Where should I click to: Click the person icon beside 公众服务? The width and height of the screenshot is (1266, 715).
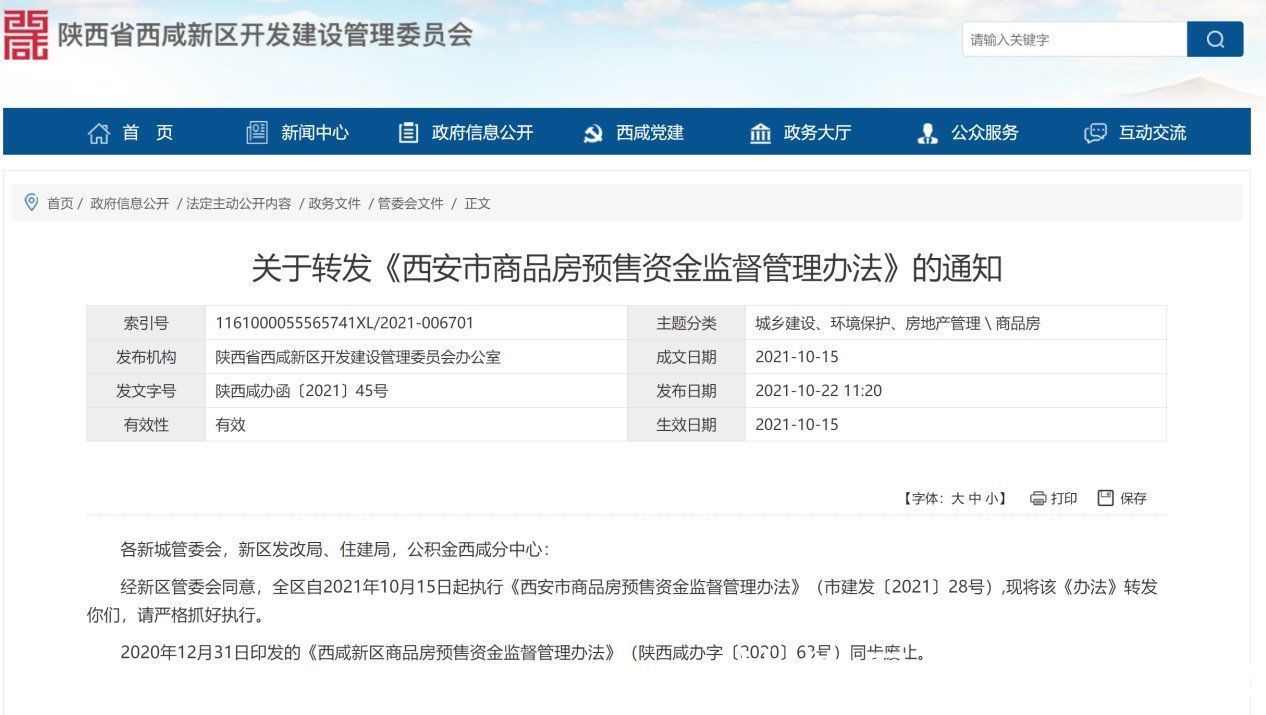click(927, 133)
